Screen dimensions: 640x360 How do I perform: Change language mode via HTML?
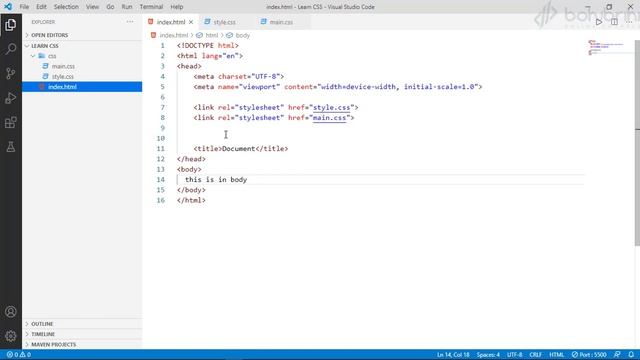556,355
